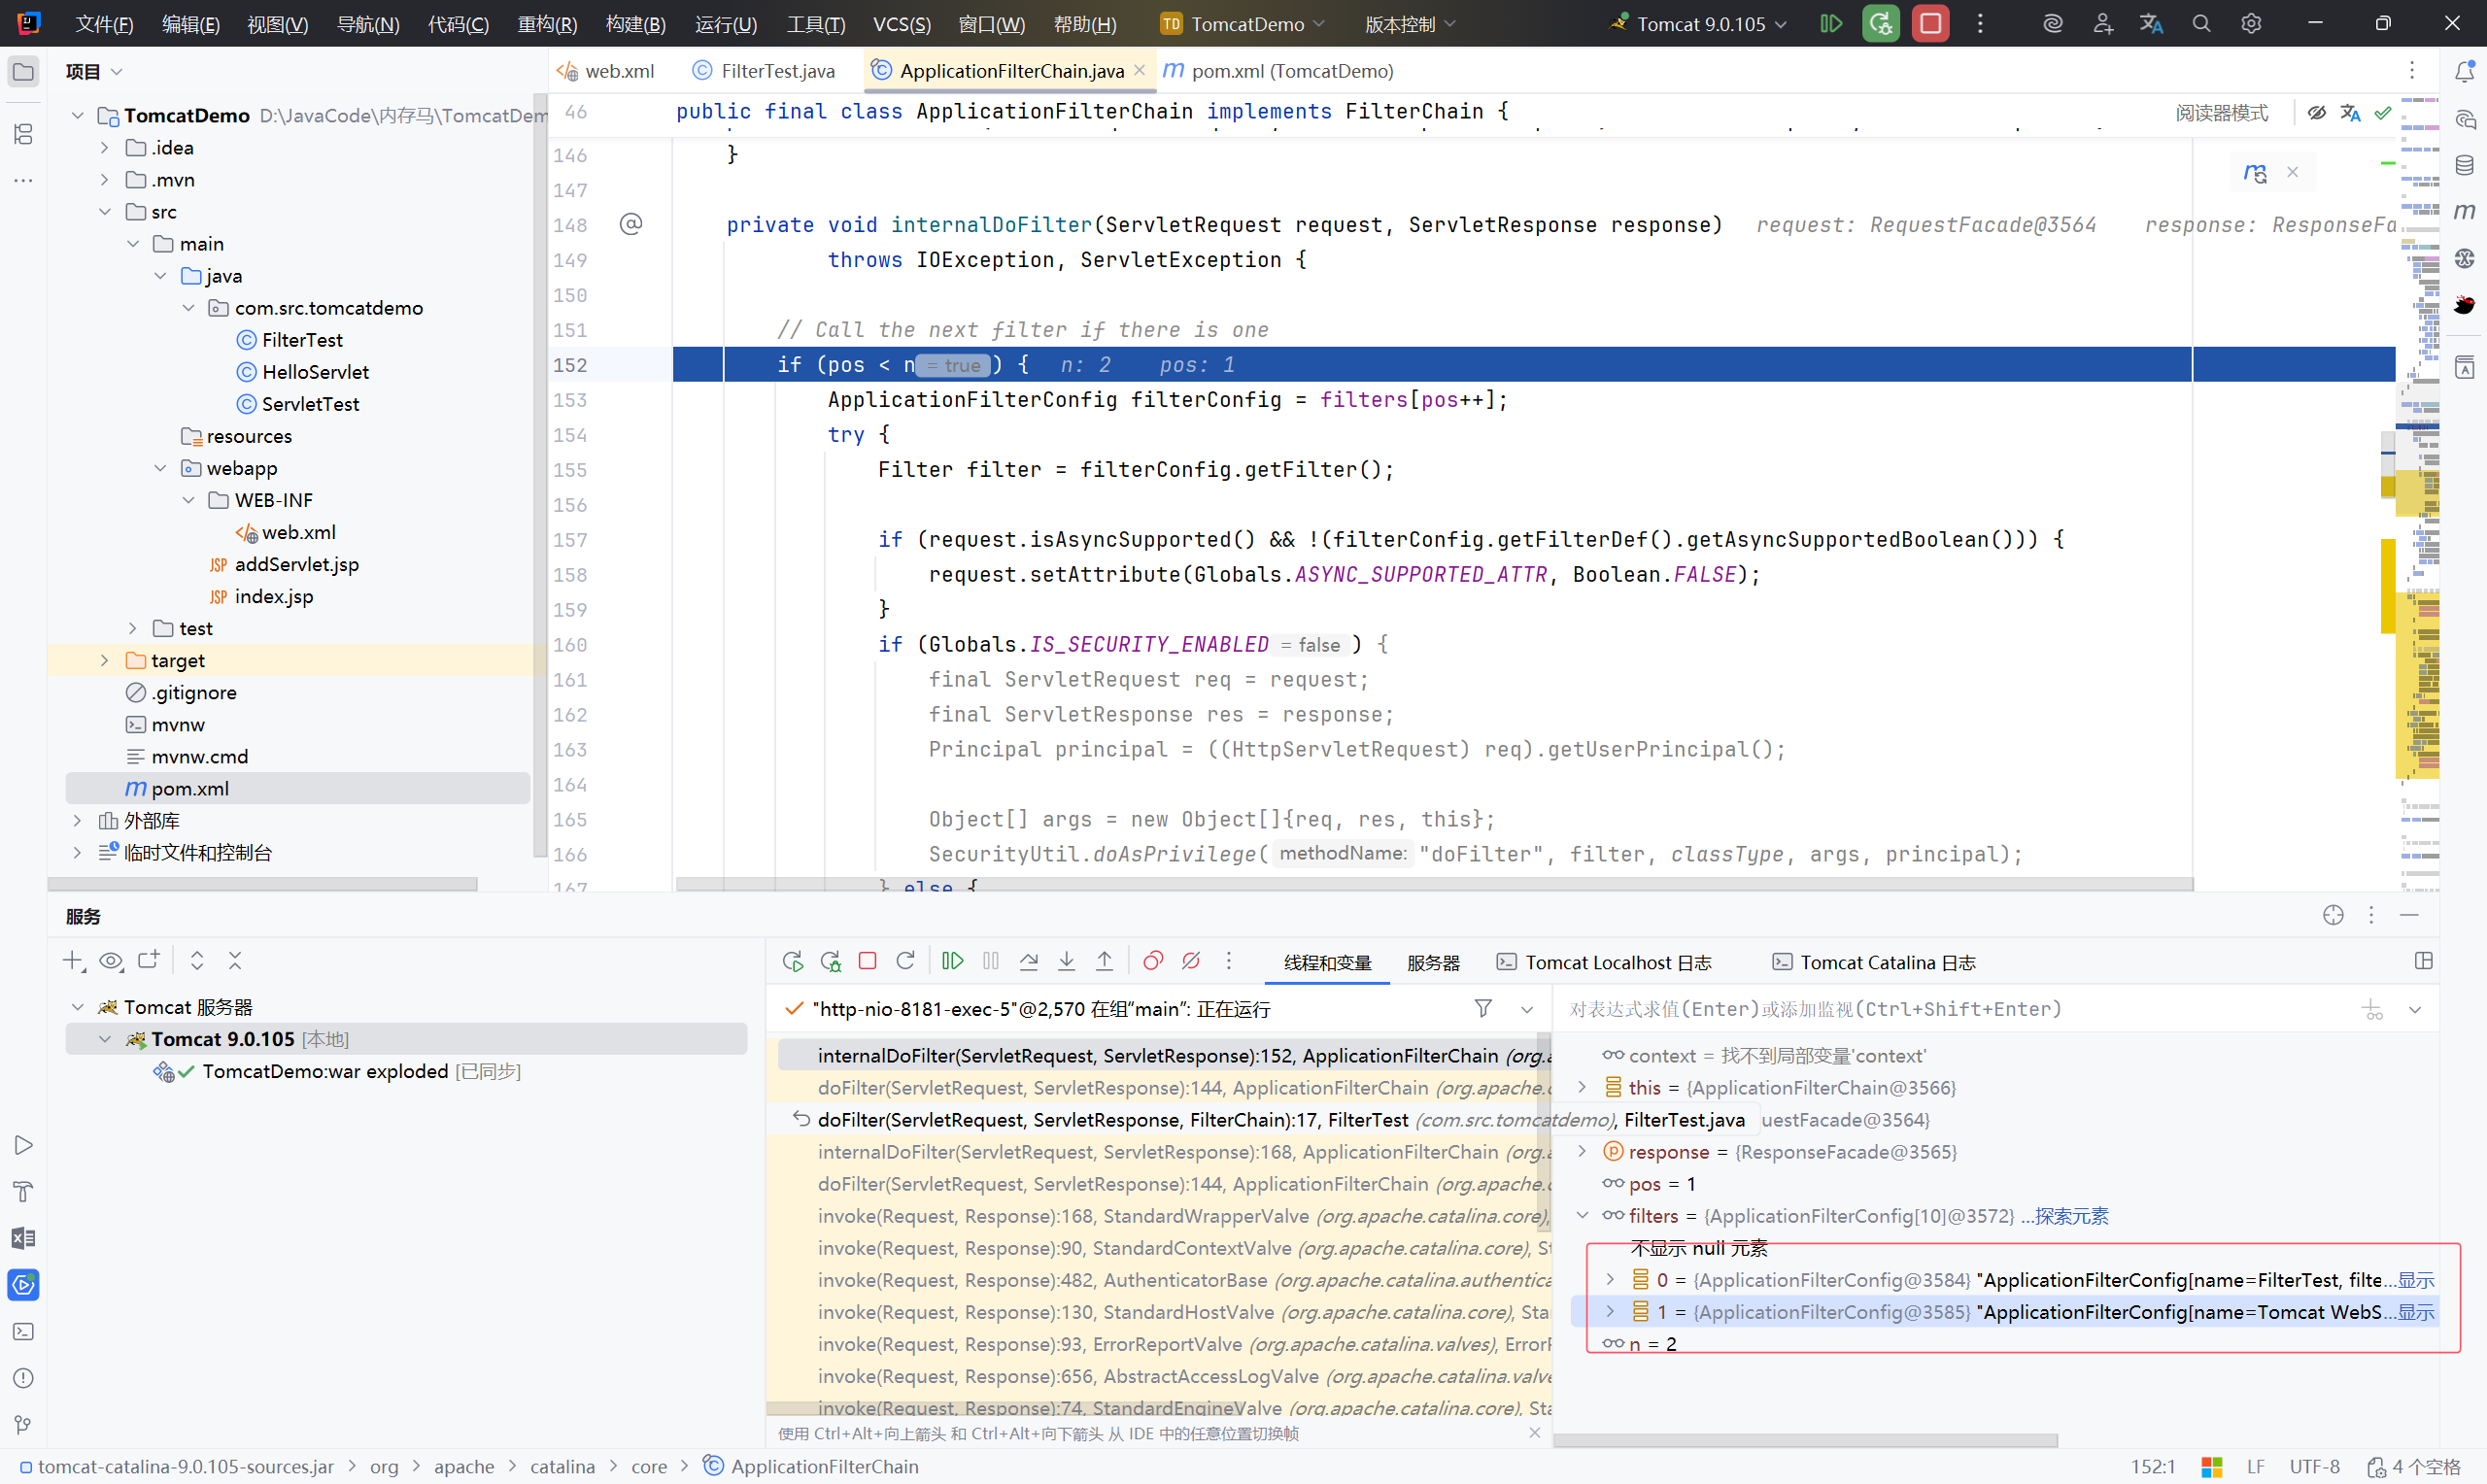The height and width of the screenshot is (1484, 2487).
Task: Toggle Mute Breakpoints in debugger toolbar
Action: pos(1191,961)
